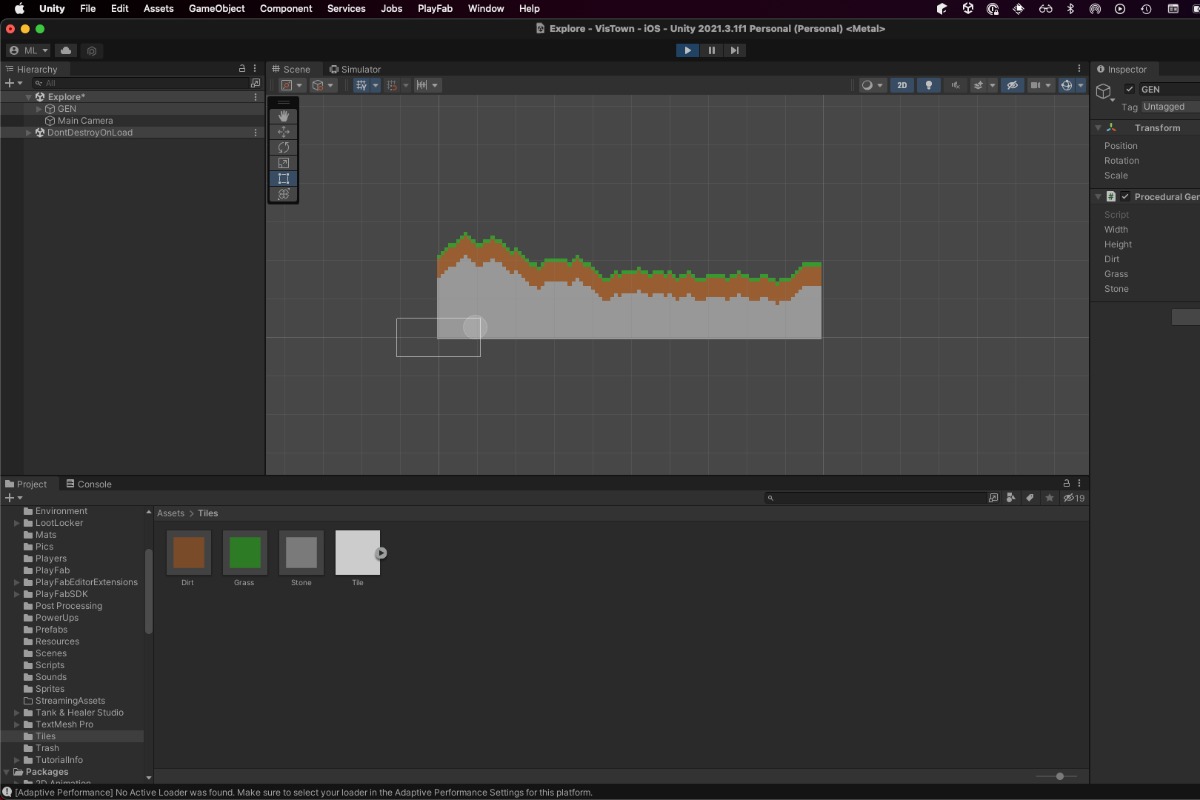1200x800 pixels.
Task: Expand the GEN object in Hierarchy
Action: pyautogui.click(x=39, y=109)
